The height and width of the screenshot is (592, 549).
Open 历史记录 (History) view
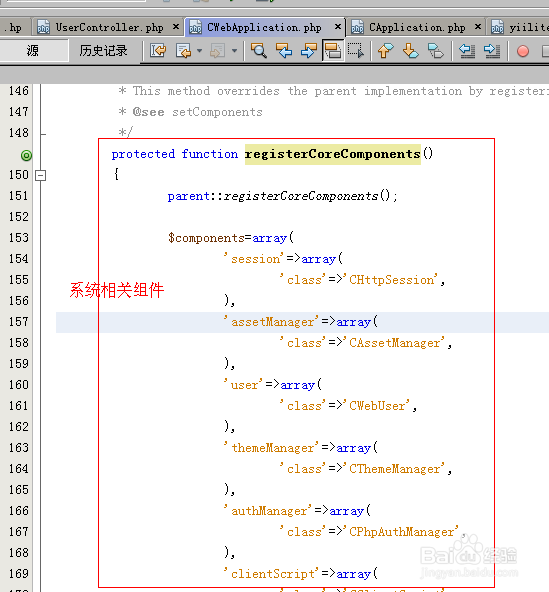click(103, 51)
